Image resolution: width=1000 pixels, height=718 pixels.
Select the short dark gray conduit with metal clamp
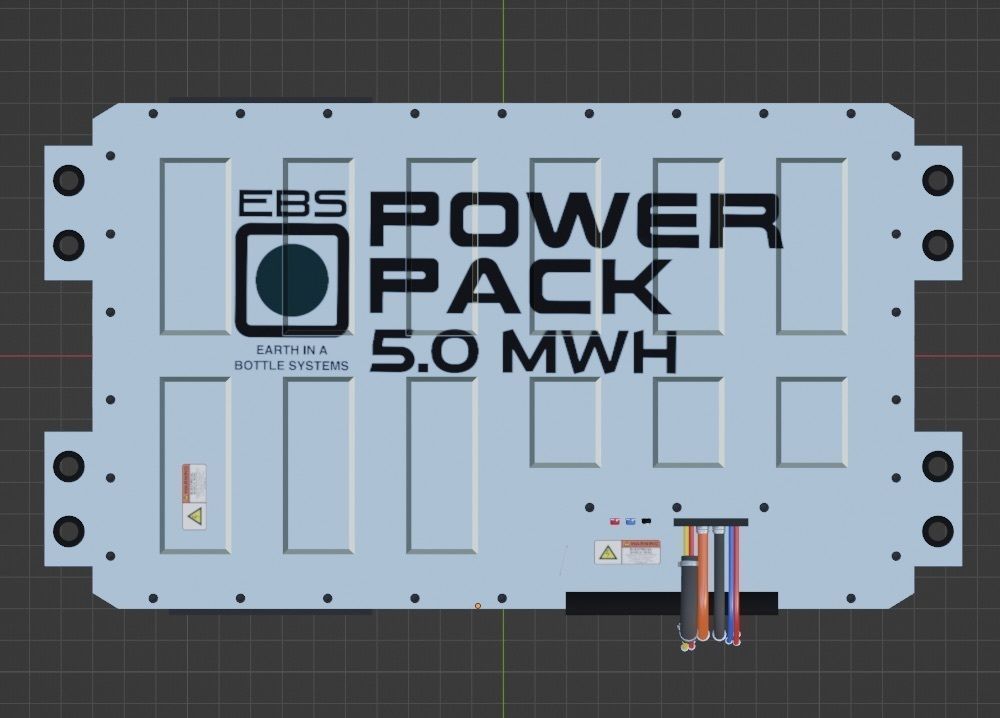pyautogui.click(x=689, y=597)
